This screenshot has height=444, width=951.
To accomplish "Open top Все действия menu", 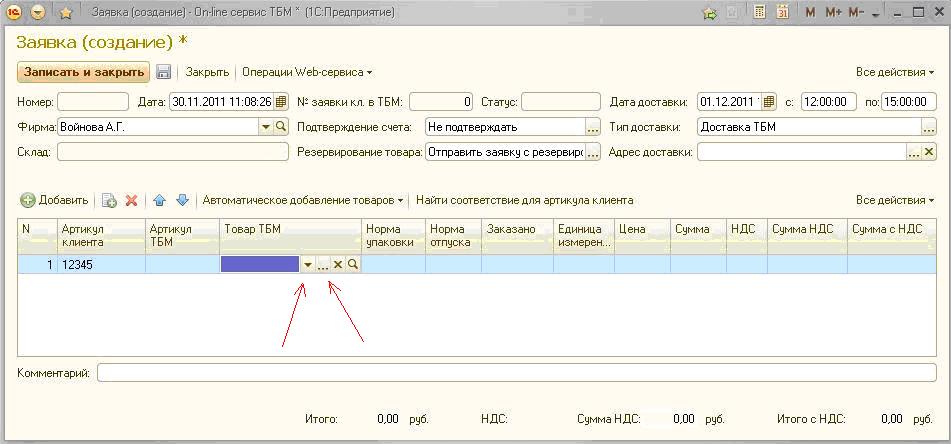I will pos(895,72).
